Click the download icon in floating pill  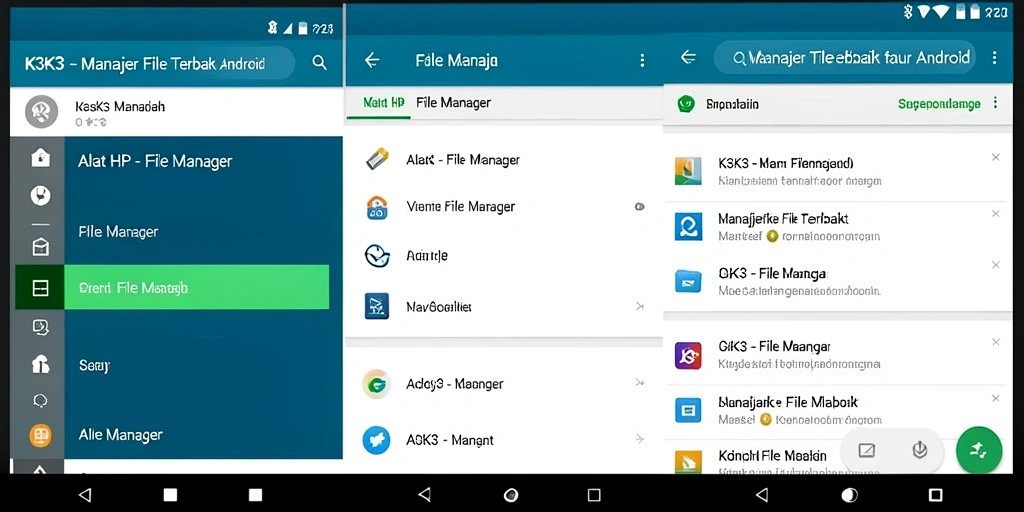(x=920, y=449)
